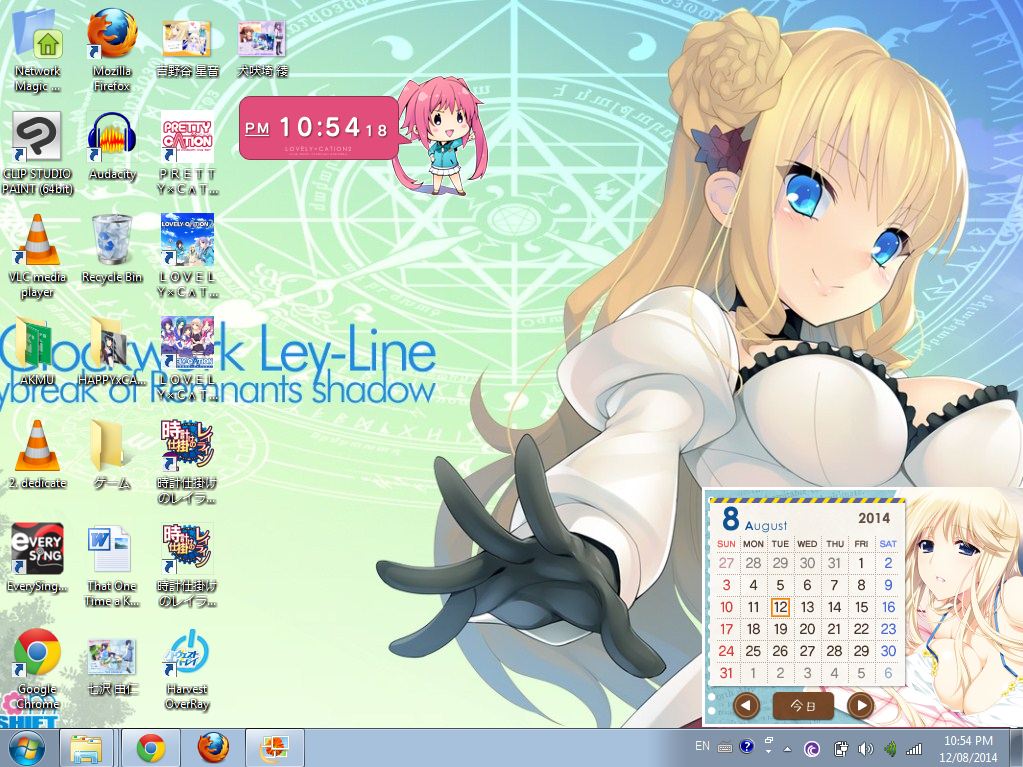The width and height of the screenshot is (1023, 767).
Task: Go to previous month in calendar gadget
Action: tap(746, 705)
